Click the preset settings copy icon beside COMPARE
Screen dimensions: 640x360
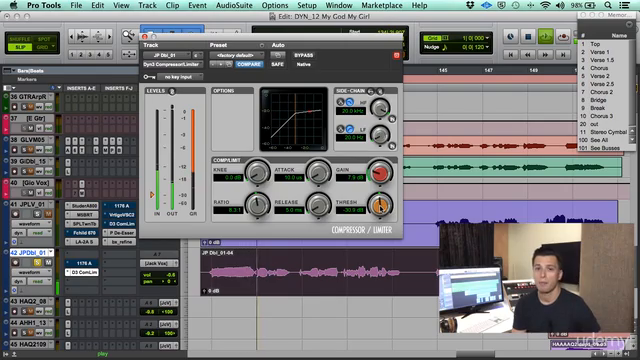229,64
